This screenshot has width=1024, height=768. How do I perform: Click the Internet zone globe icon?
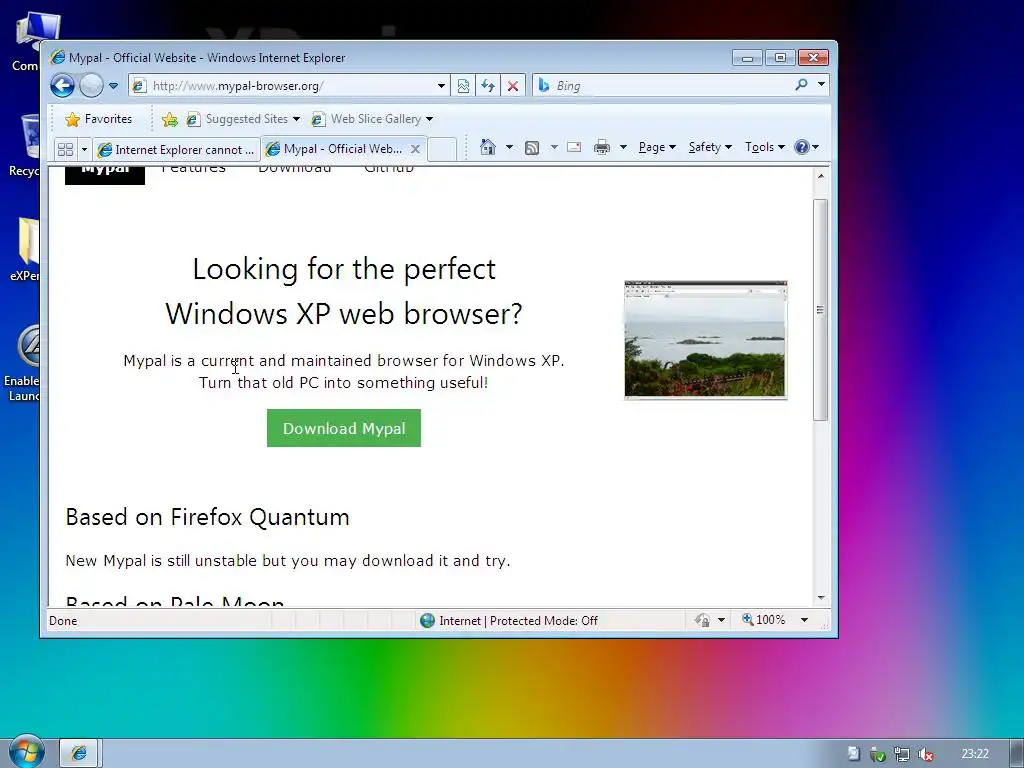[x=427, y=620]
